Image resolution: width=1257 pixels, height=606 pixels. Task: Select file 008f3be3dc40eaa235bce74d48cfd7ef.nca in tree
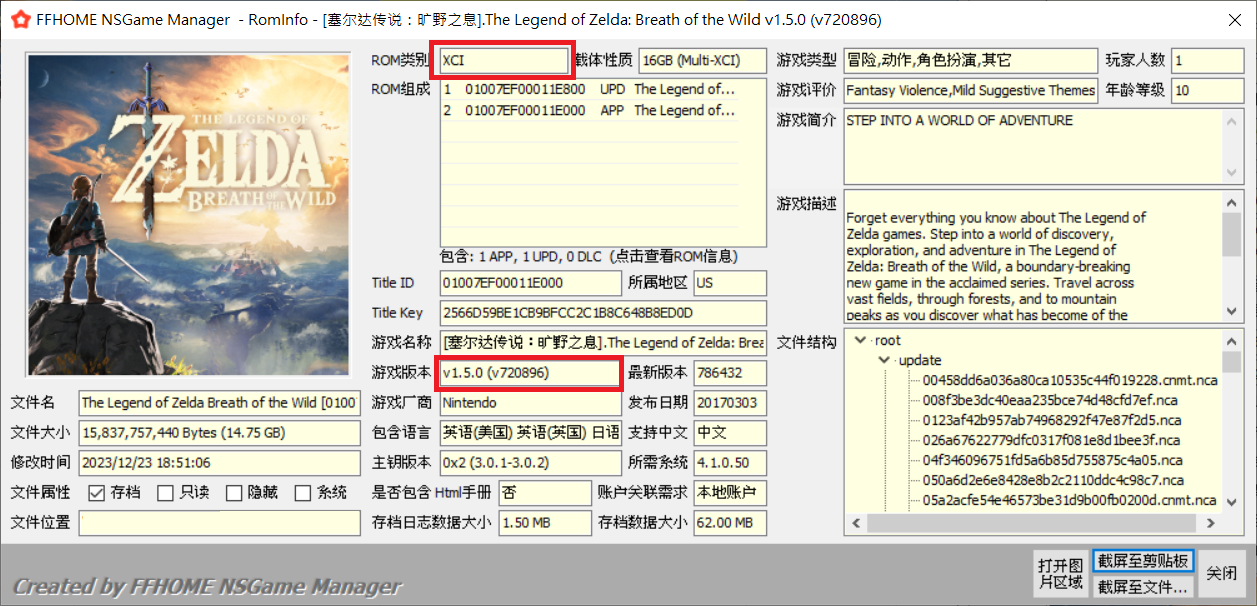click(x=1050, y=400)
